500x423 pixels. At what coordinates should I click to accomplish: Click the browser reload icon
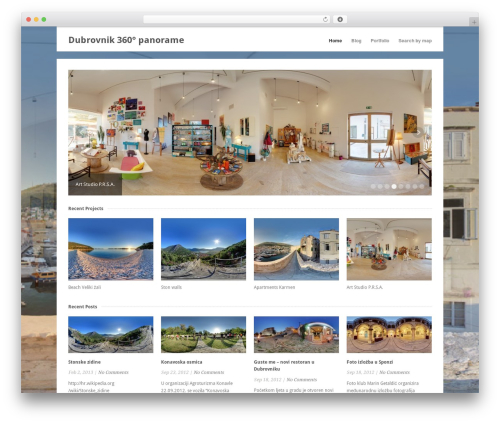[x=325, y=19]
